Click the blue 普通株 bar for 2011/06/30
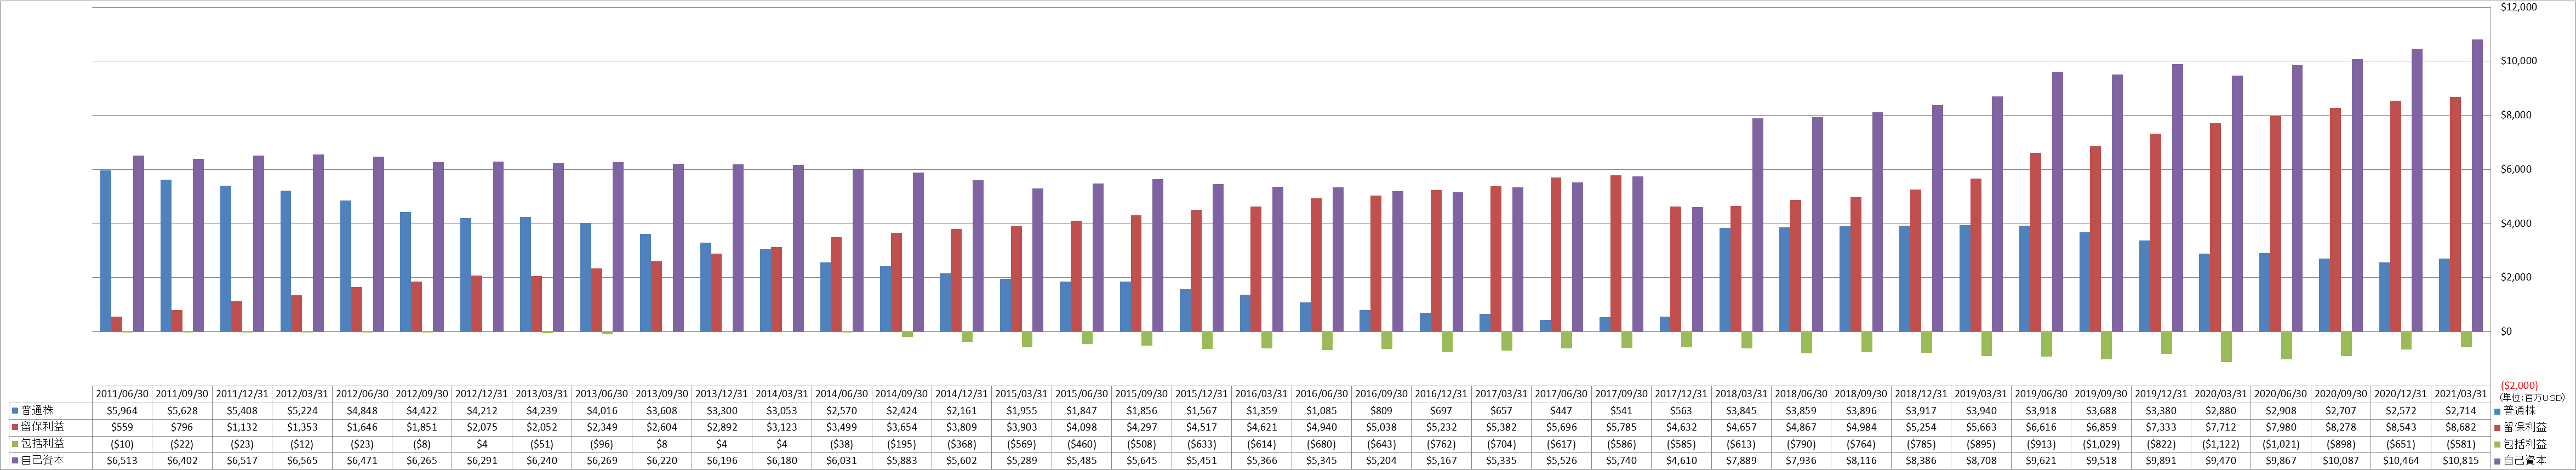The image size is (2576, 470). (x=106, y=251)
